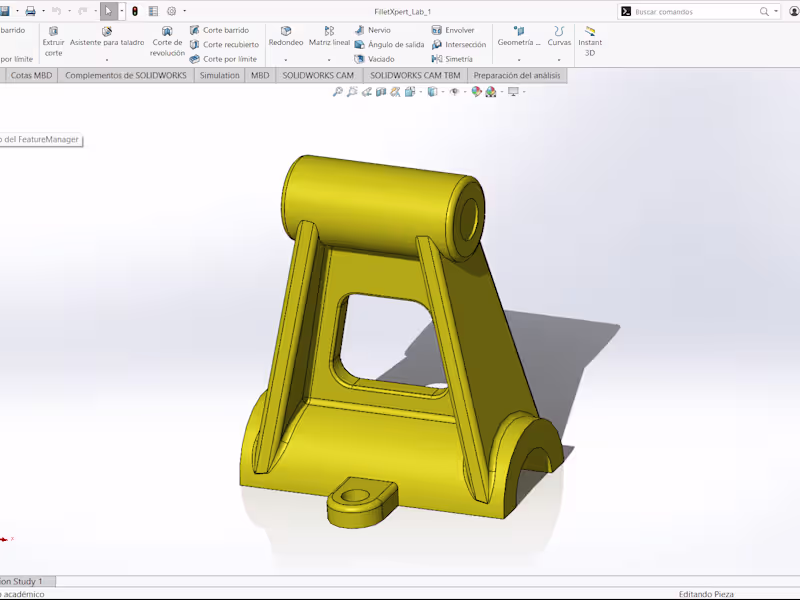800x600 pixels.
Task: Click Zoom to Area magnifier icon
Action: (352, 92)
